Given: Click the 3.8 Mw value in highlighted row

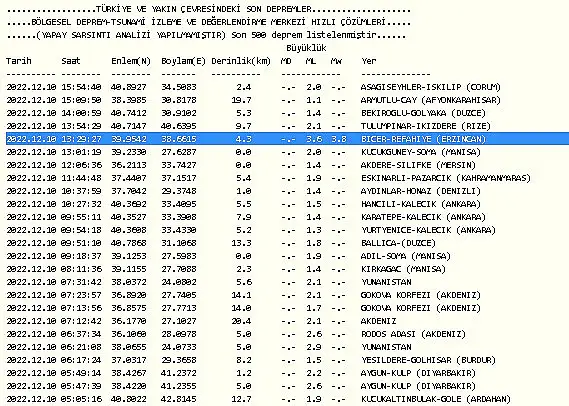Looking at the screenshot, I should [x=339, y=139].
